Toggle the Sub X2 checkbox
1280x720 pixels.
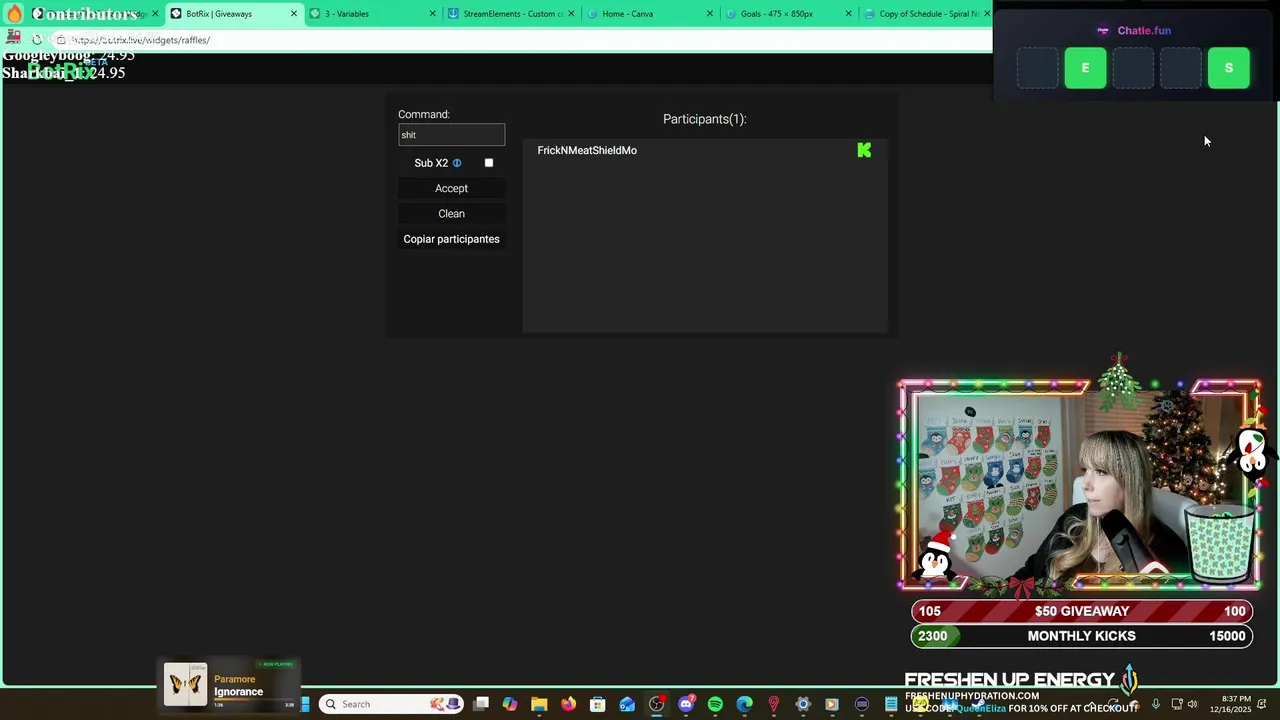489,163
